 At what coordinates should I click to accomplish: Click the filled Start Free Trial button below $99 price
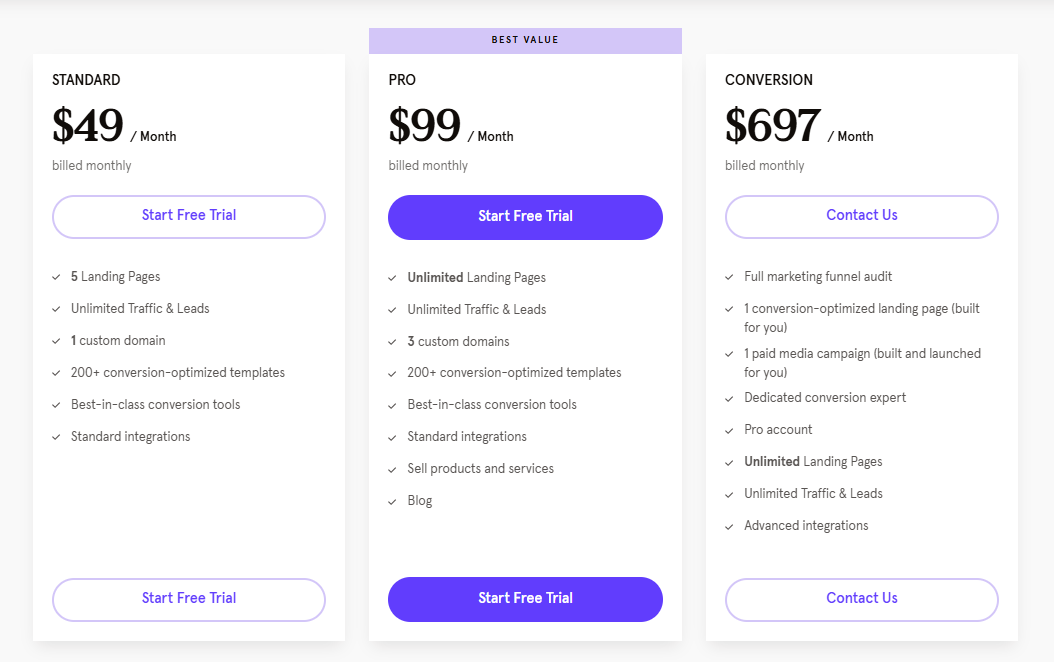tap(525, 217)
